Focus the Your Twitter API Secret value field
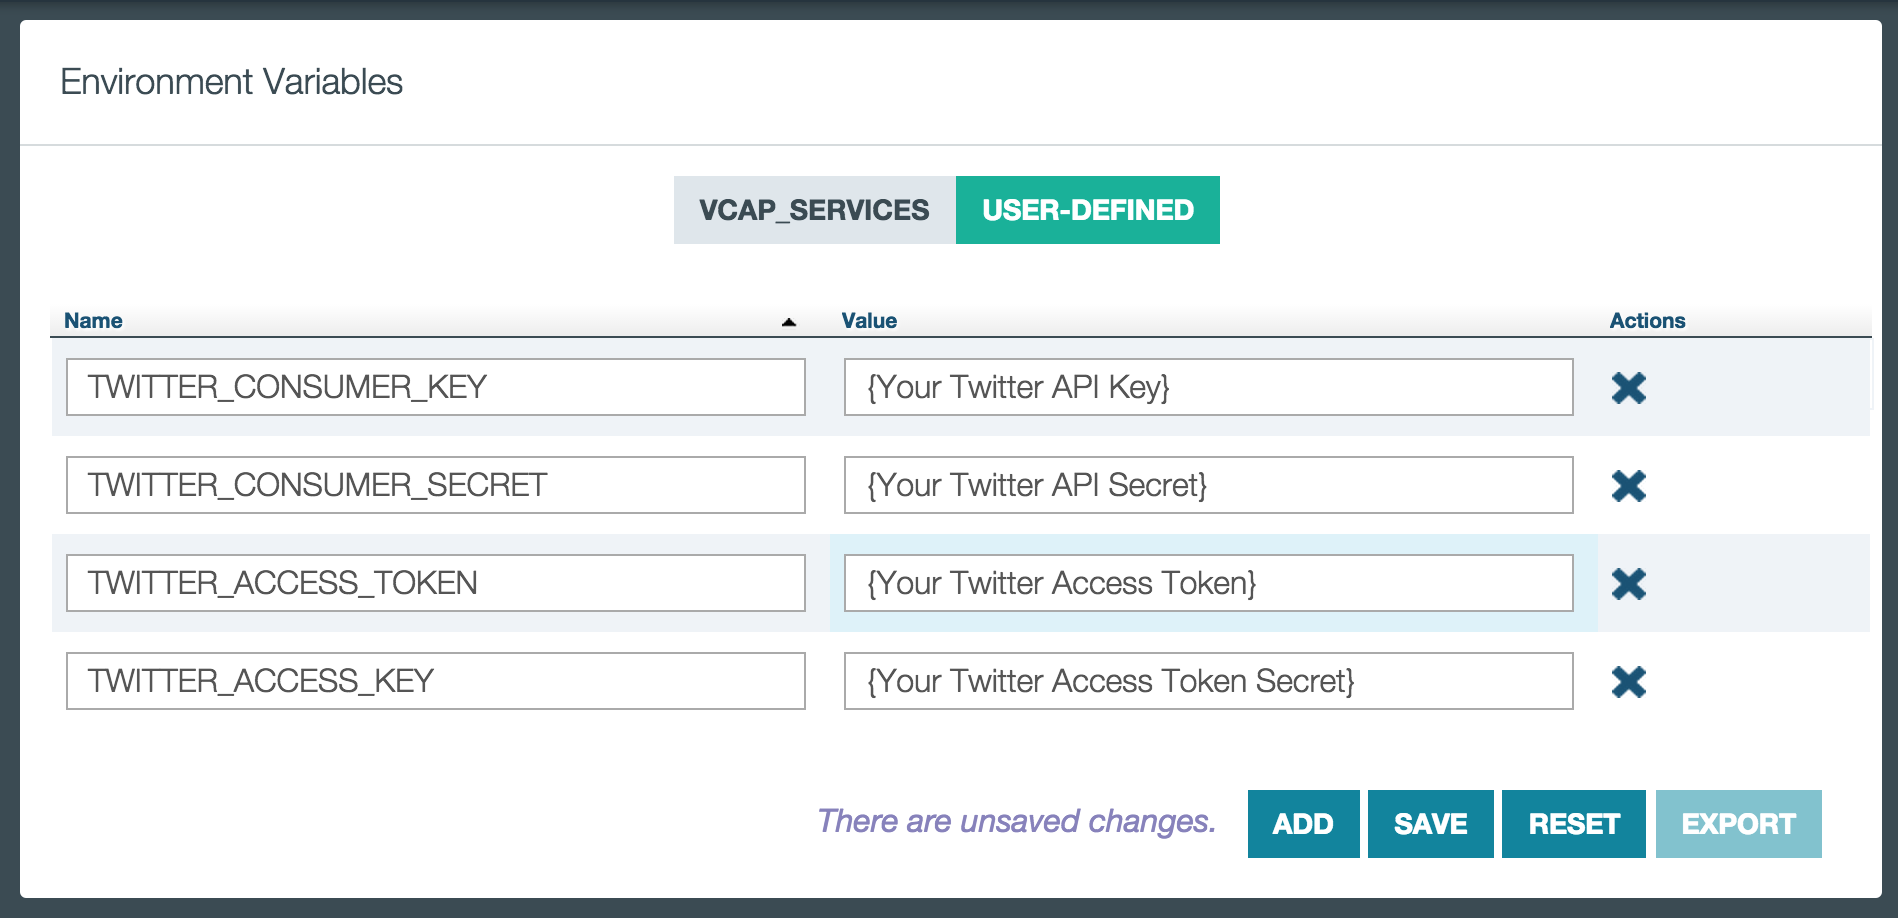The height and width of the screenshot is (918, 1898). tap(1208, 485)
